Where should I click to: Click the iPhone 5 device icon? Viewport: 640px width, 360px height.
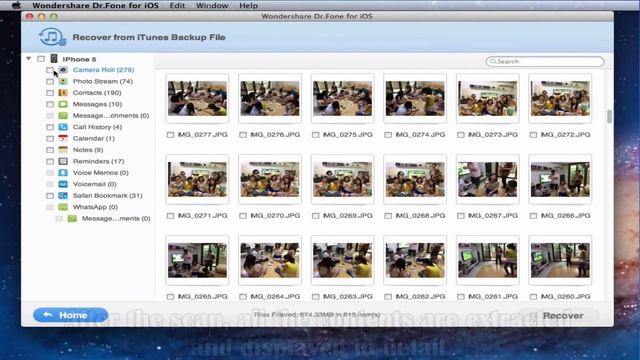click(x=54, y=59)
